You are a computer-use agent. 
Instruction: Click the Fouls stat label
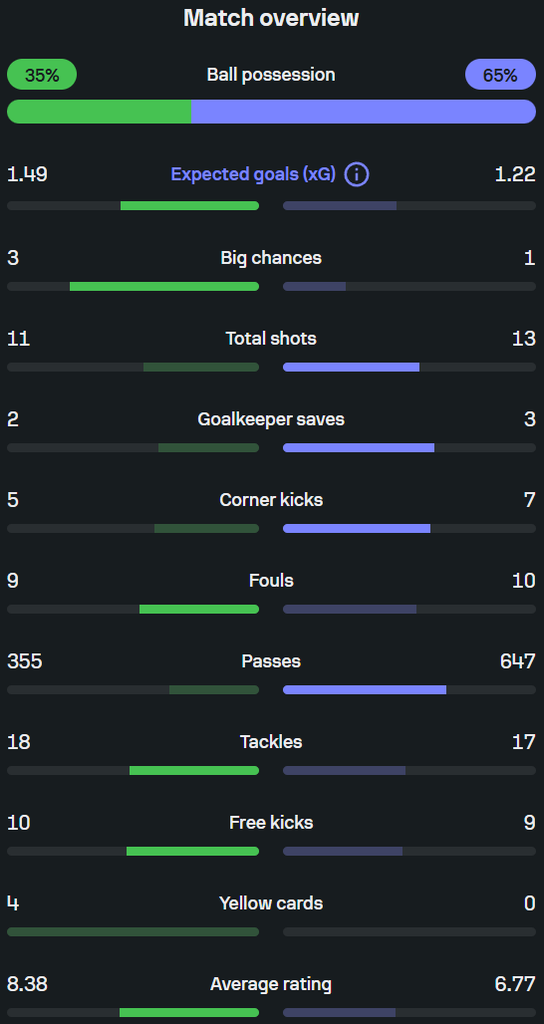(x=271, y=581)
